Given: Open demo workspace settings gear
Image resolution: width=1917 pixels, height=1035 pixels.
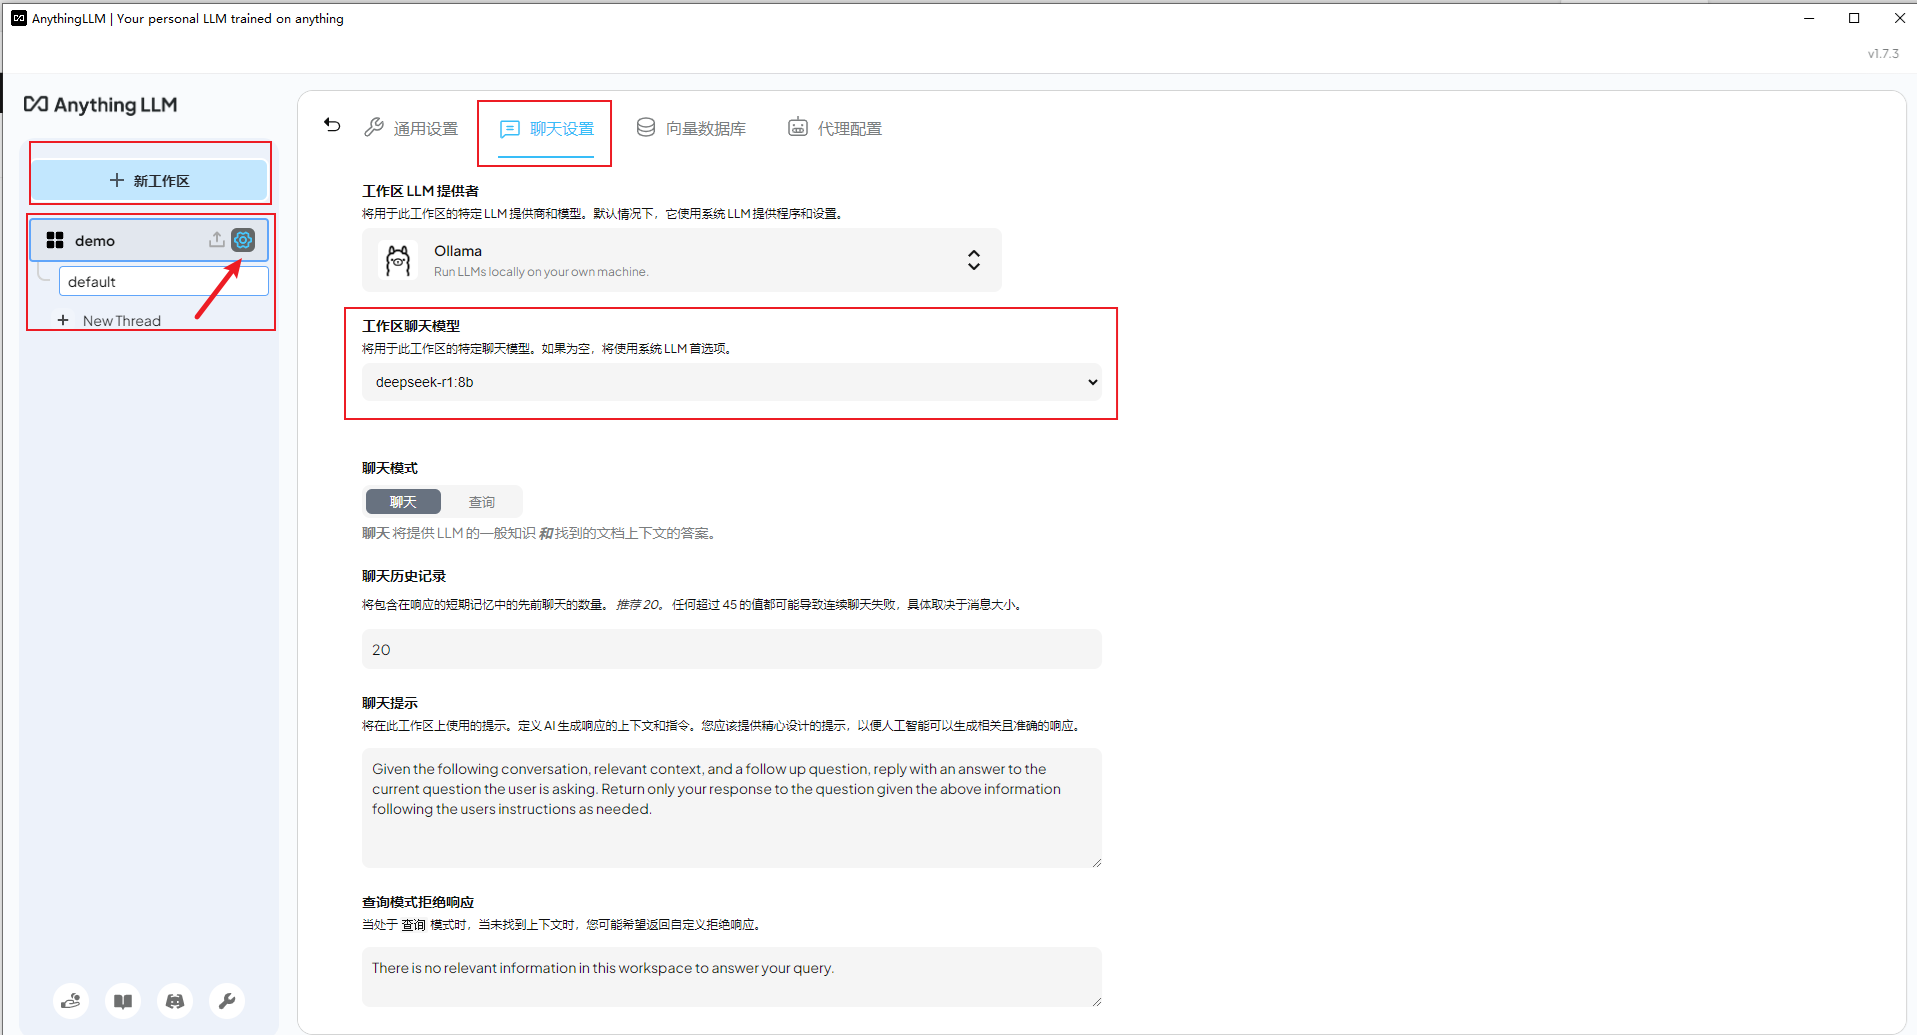Looking at the screenshot, I should pos(243,240).
